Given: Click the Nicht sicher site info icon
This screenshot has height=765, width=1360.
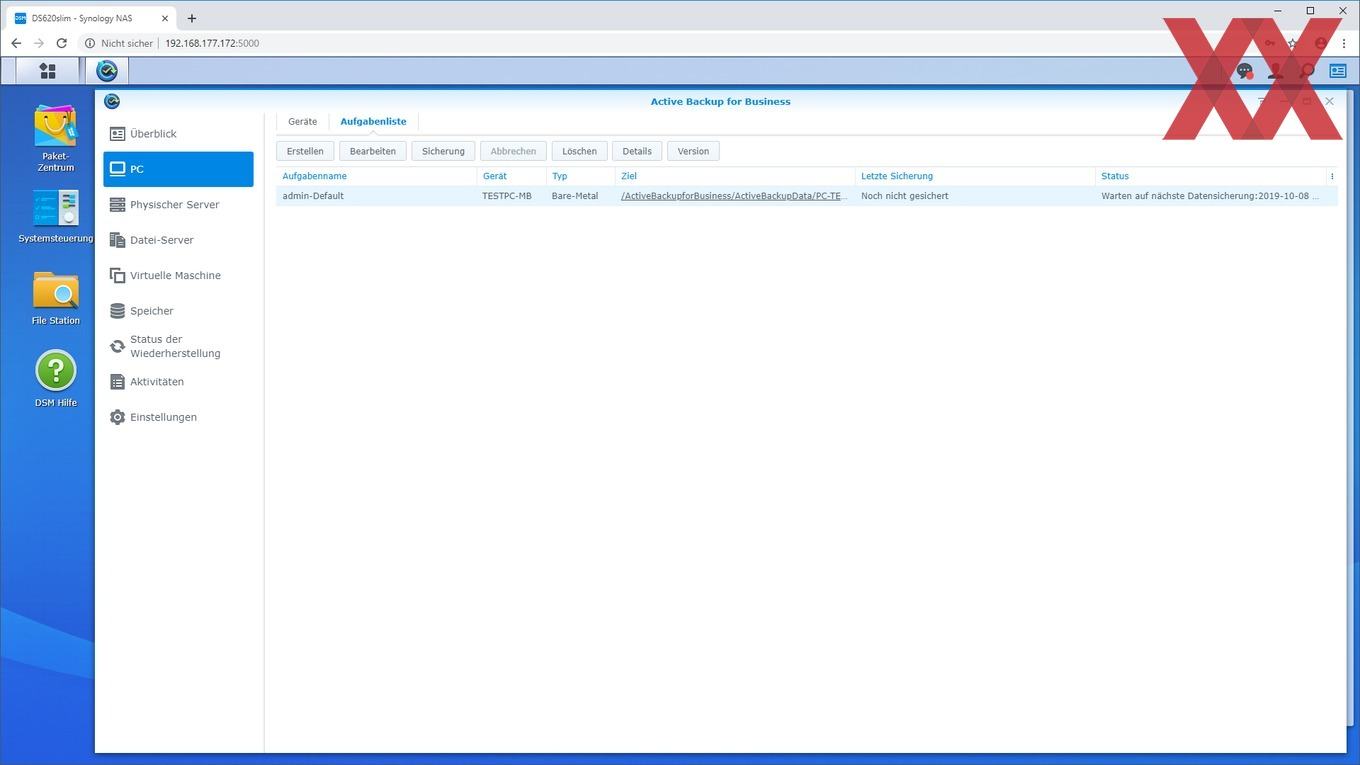Looking at the screenshot, I should 89,43.
